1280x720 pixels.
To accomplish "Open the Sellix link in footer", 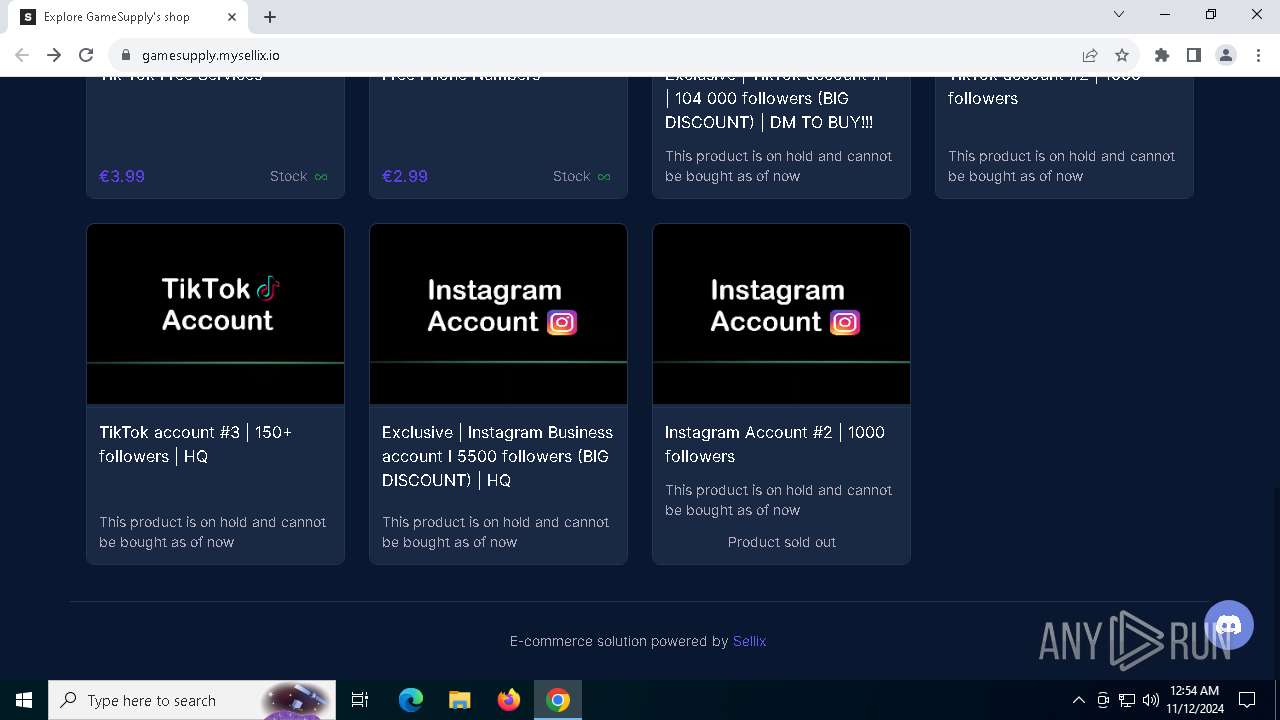I will [749, 641].
